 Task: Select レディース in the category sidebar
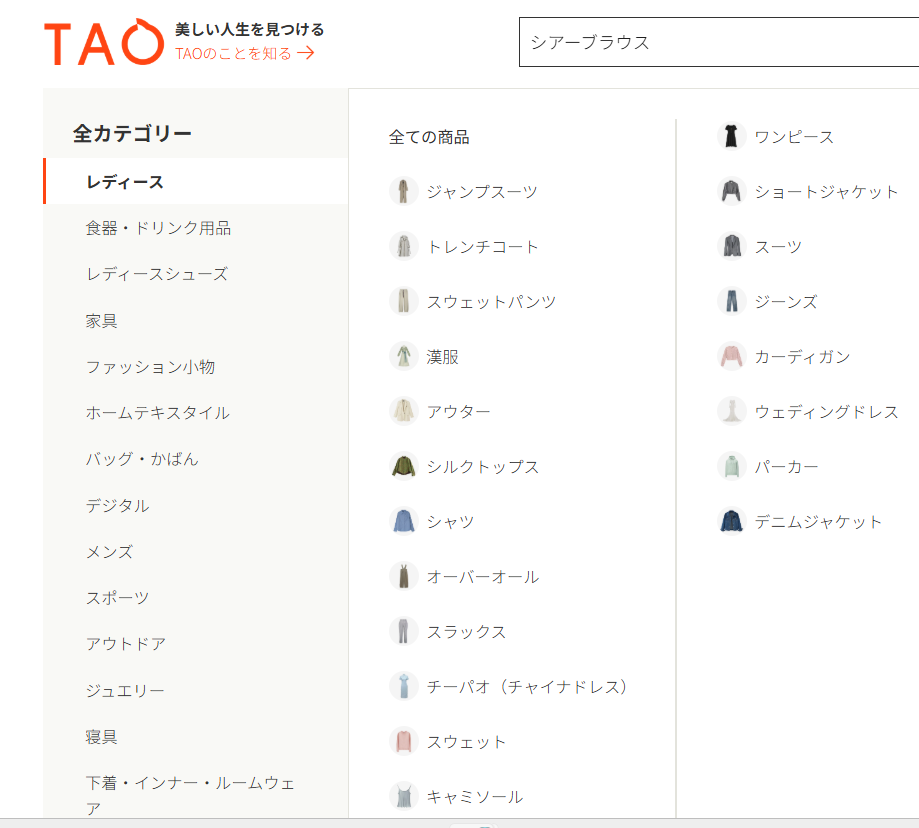point(125,182)
